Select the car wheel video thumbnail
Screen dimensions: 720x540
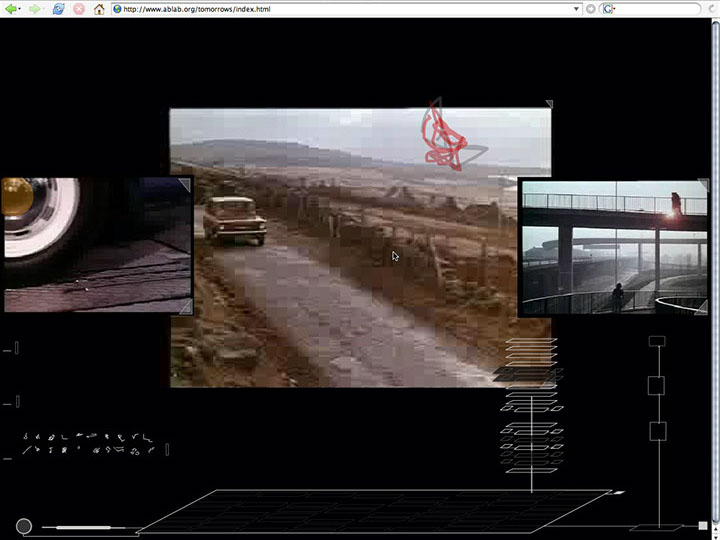pyautogui.click(x=95, y=244)
